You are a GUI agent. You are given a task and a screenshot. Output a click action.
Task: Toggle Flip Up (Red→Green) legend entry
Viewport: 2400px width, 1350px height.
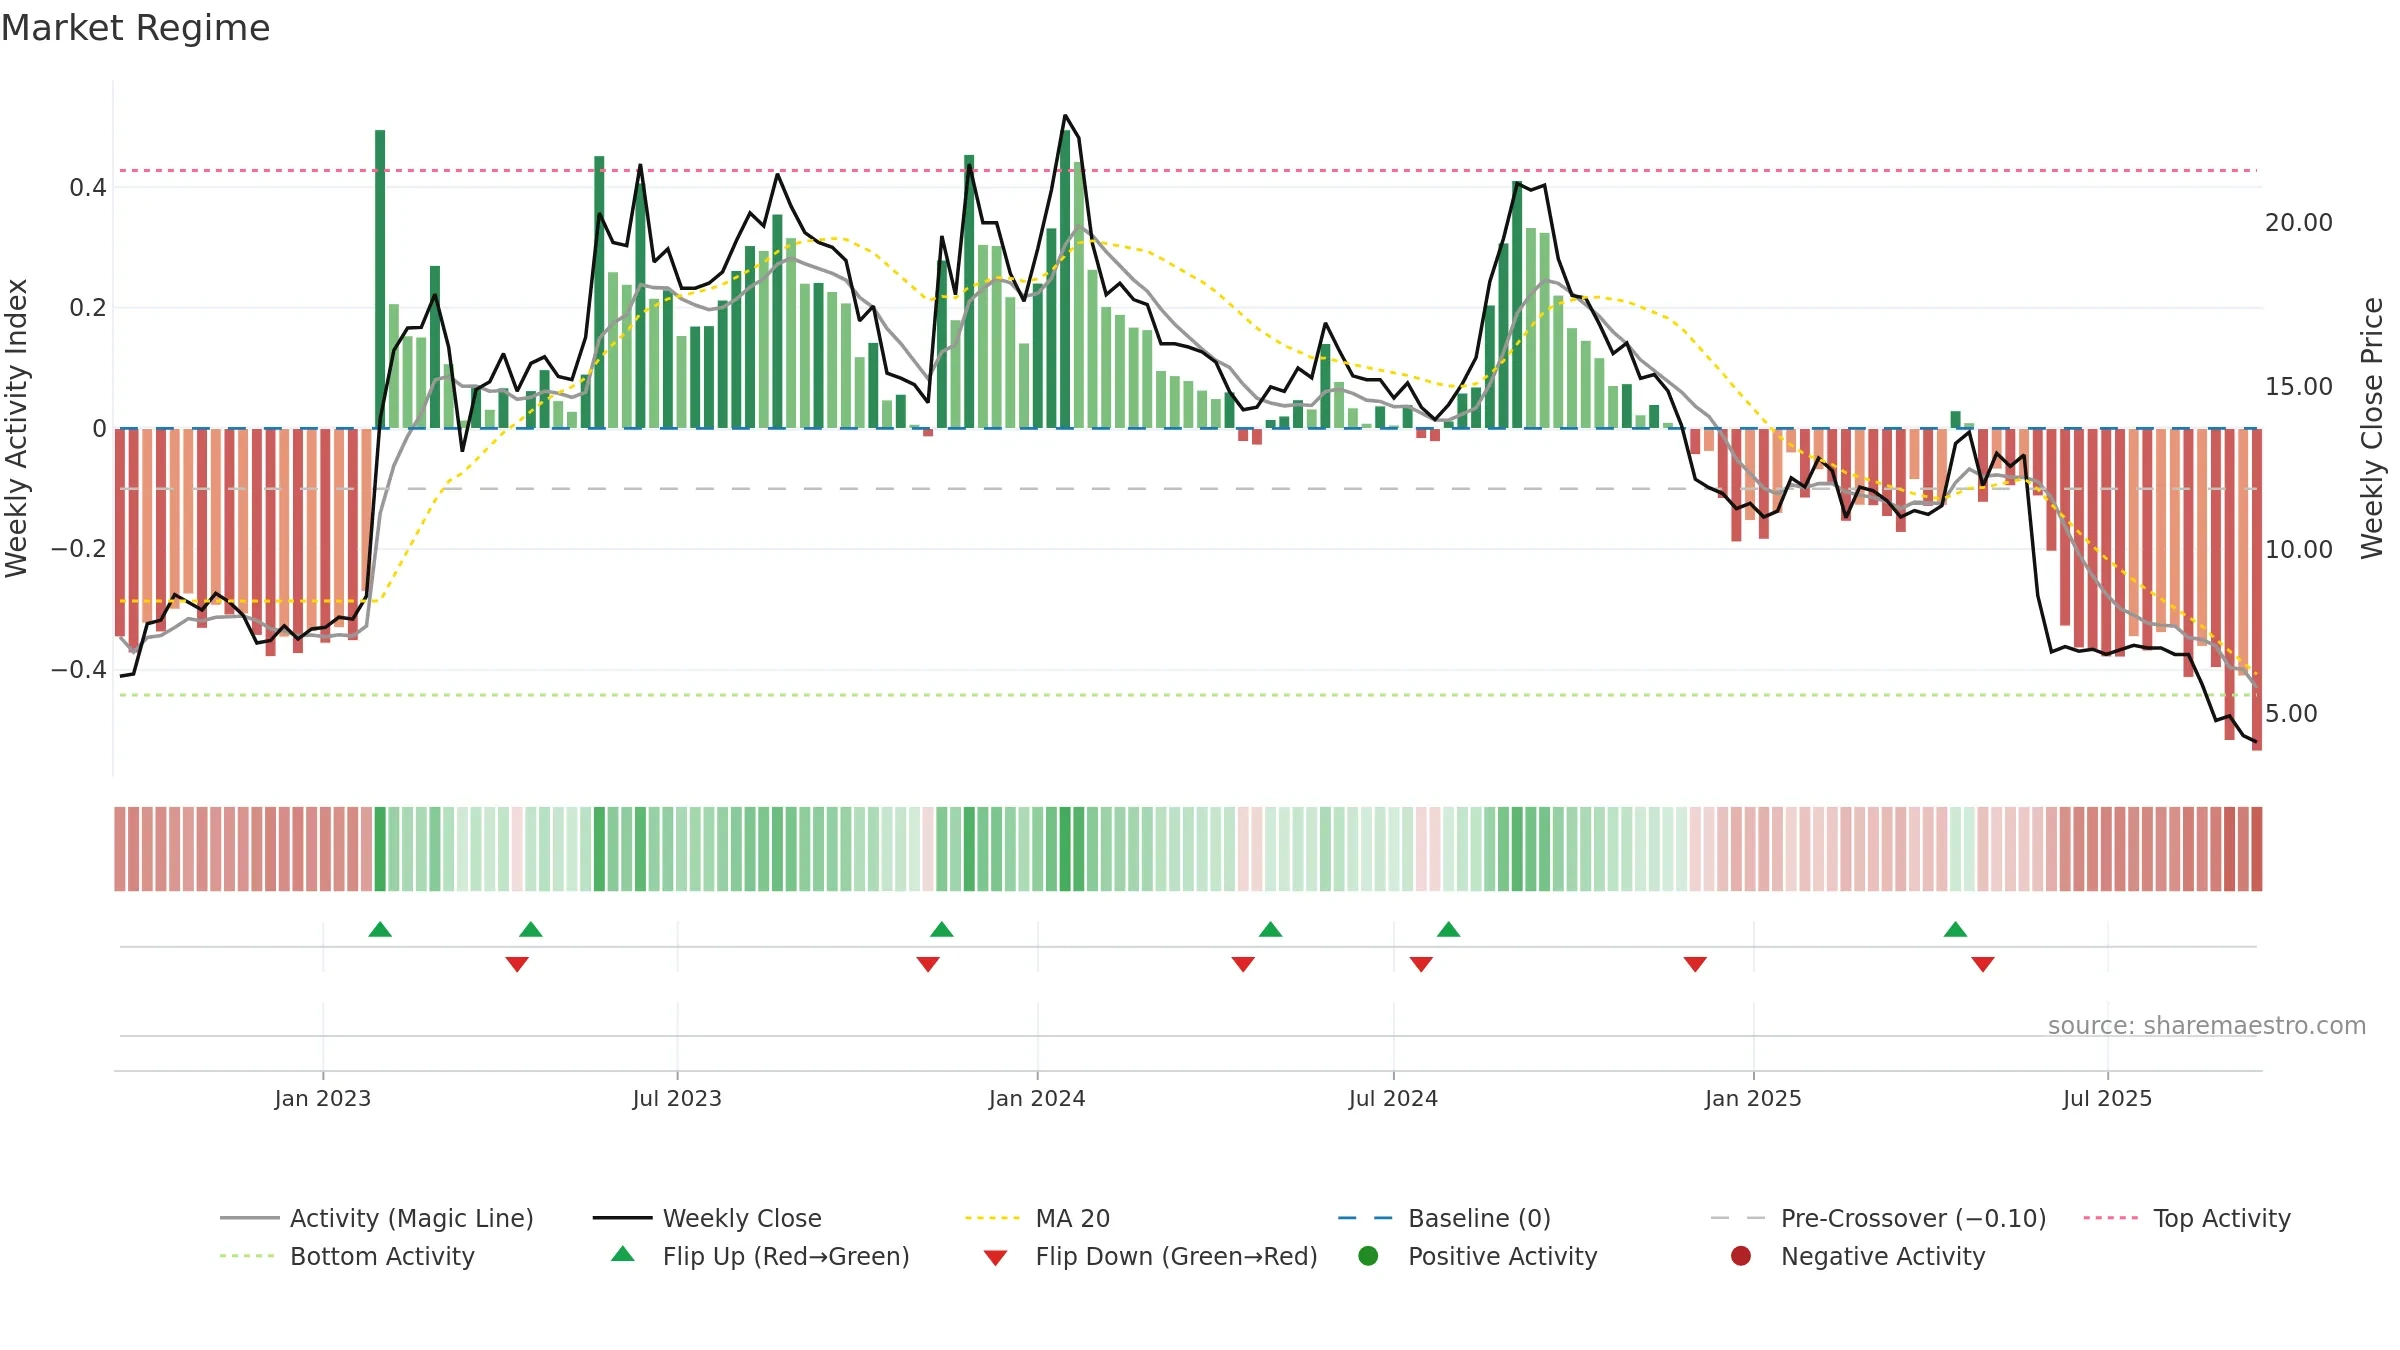[x=760, y=1256]
